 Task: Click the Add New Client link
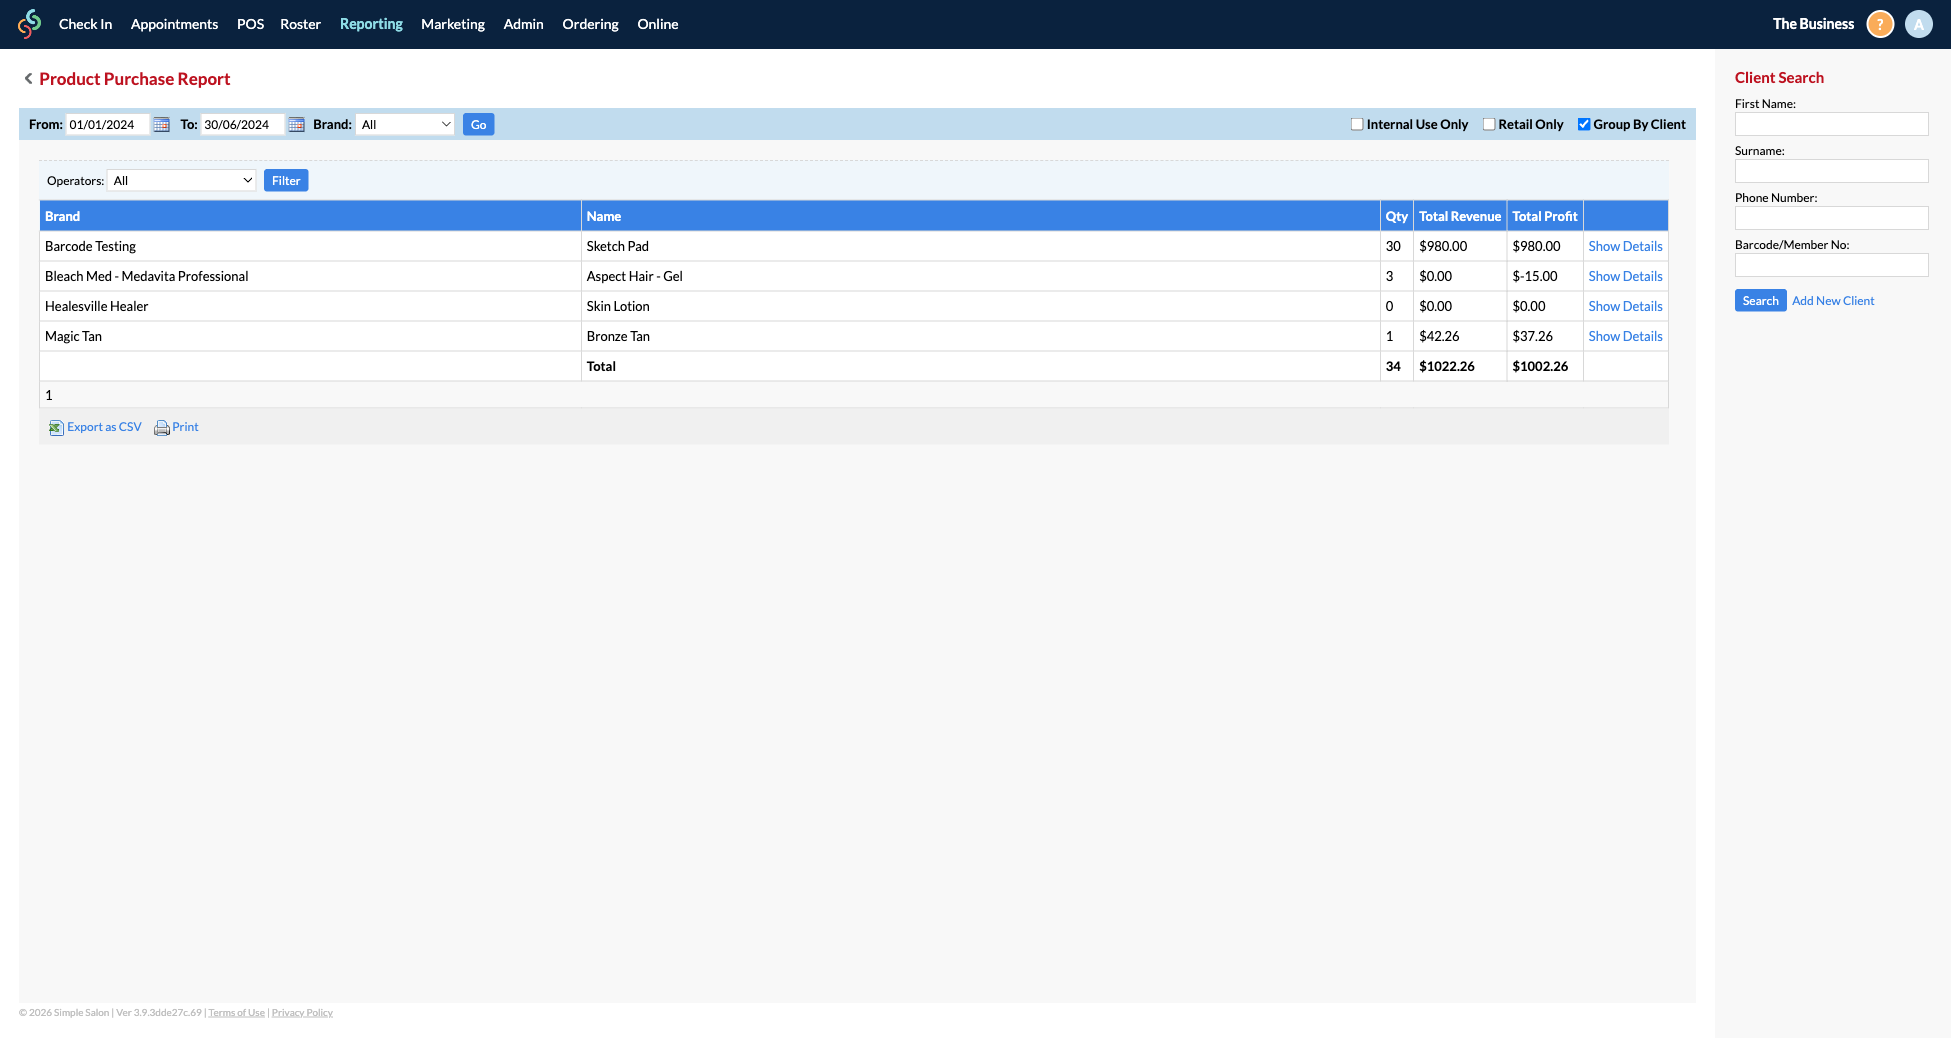(1832, 300)
